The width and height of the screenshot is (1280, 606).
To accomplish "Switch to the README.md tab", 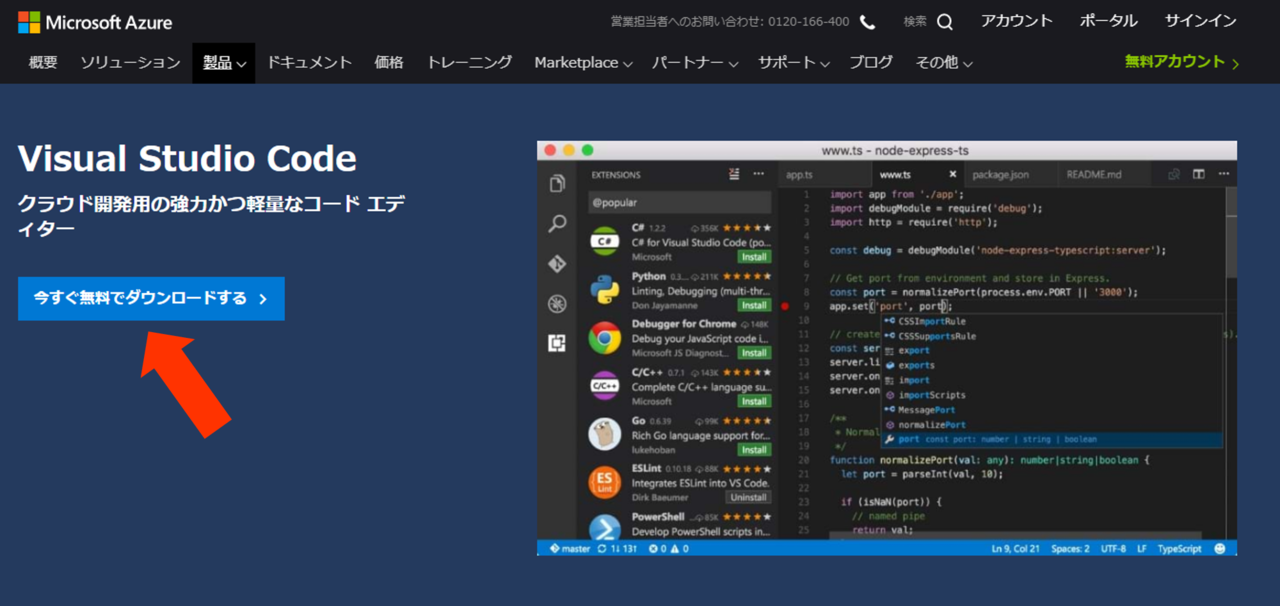I will coord(1094,174).
